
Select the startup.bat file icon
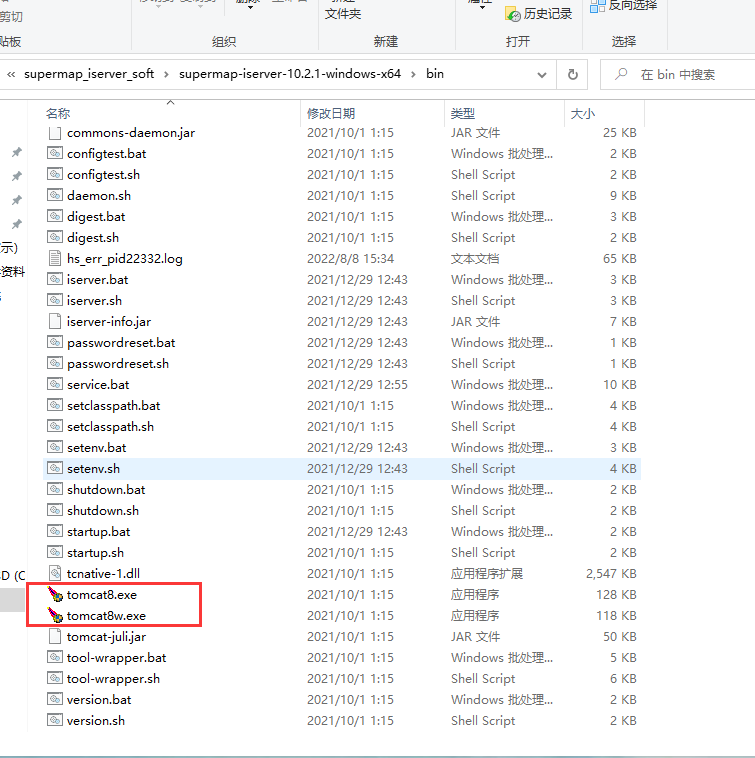click(x=55, y=532)
